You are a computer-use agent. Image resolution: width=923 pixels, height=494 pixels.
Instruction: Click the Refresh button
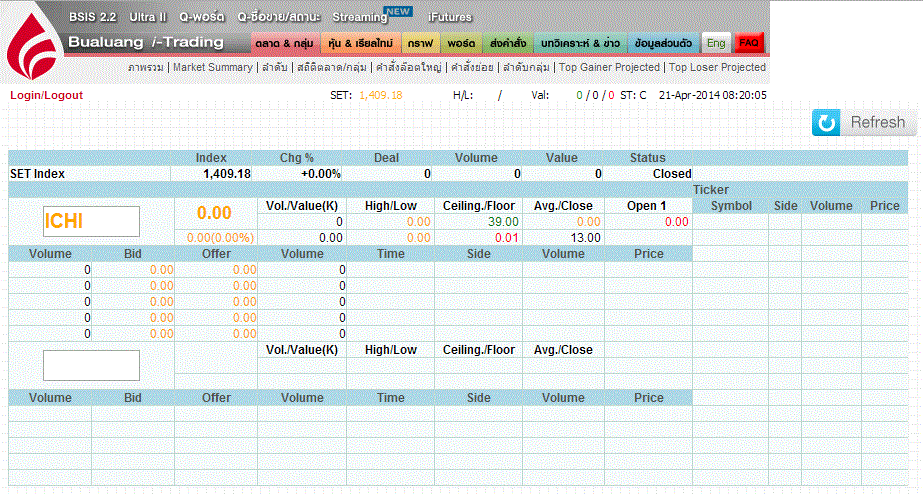864,122
